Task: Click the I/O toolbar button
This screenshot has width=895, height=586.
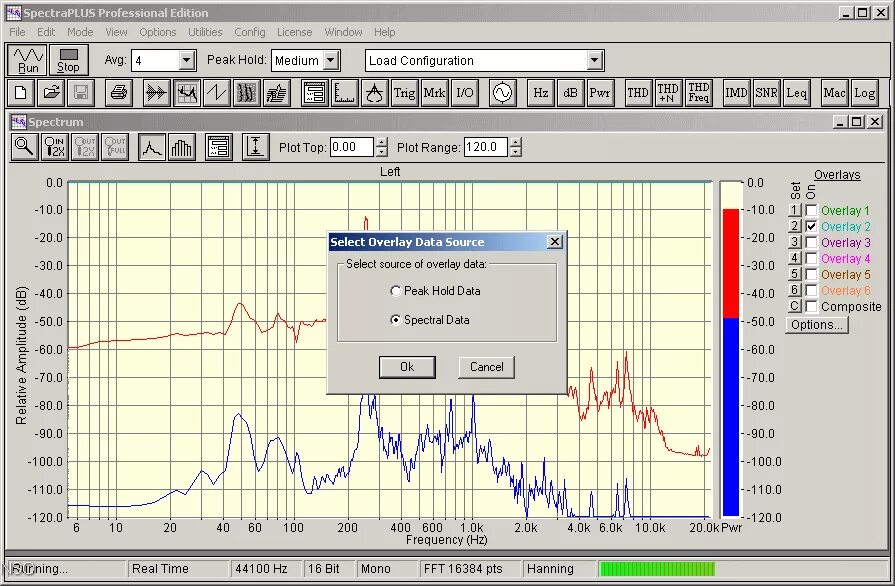Action: point(465,93)
